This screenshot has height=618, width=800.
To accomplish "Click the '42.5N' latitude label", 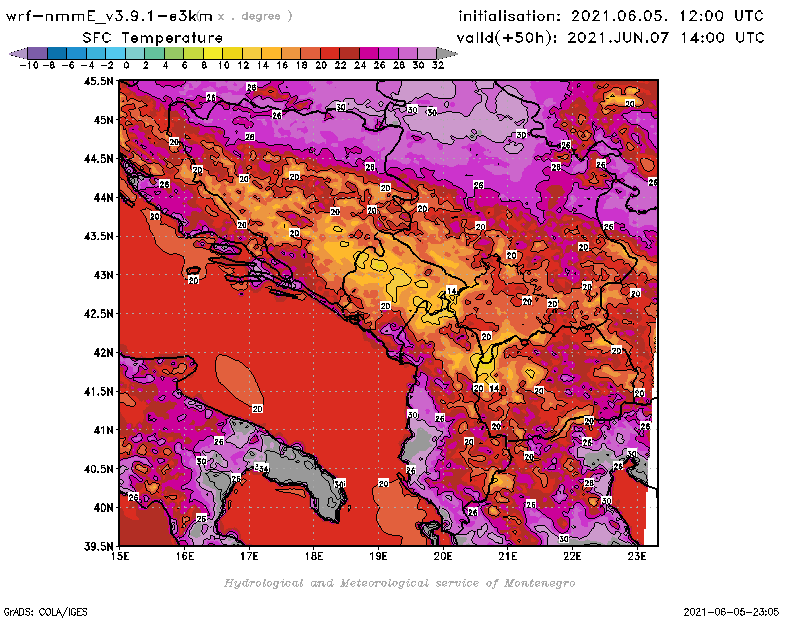I will coord(98,314).
